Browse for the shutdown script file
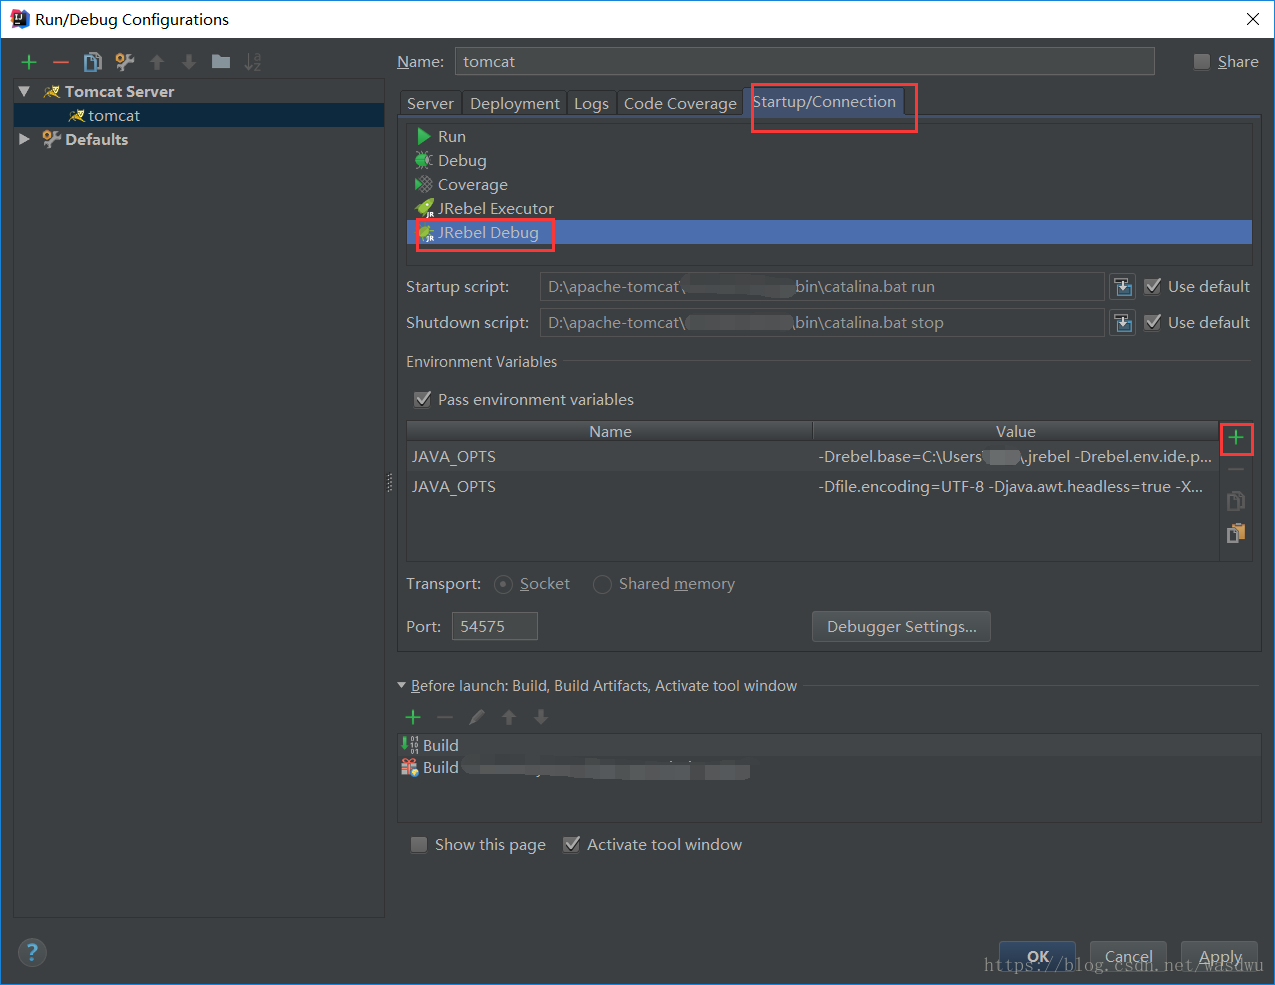Screen dimensions: 1275x985 click(x=1123, y=323)
